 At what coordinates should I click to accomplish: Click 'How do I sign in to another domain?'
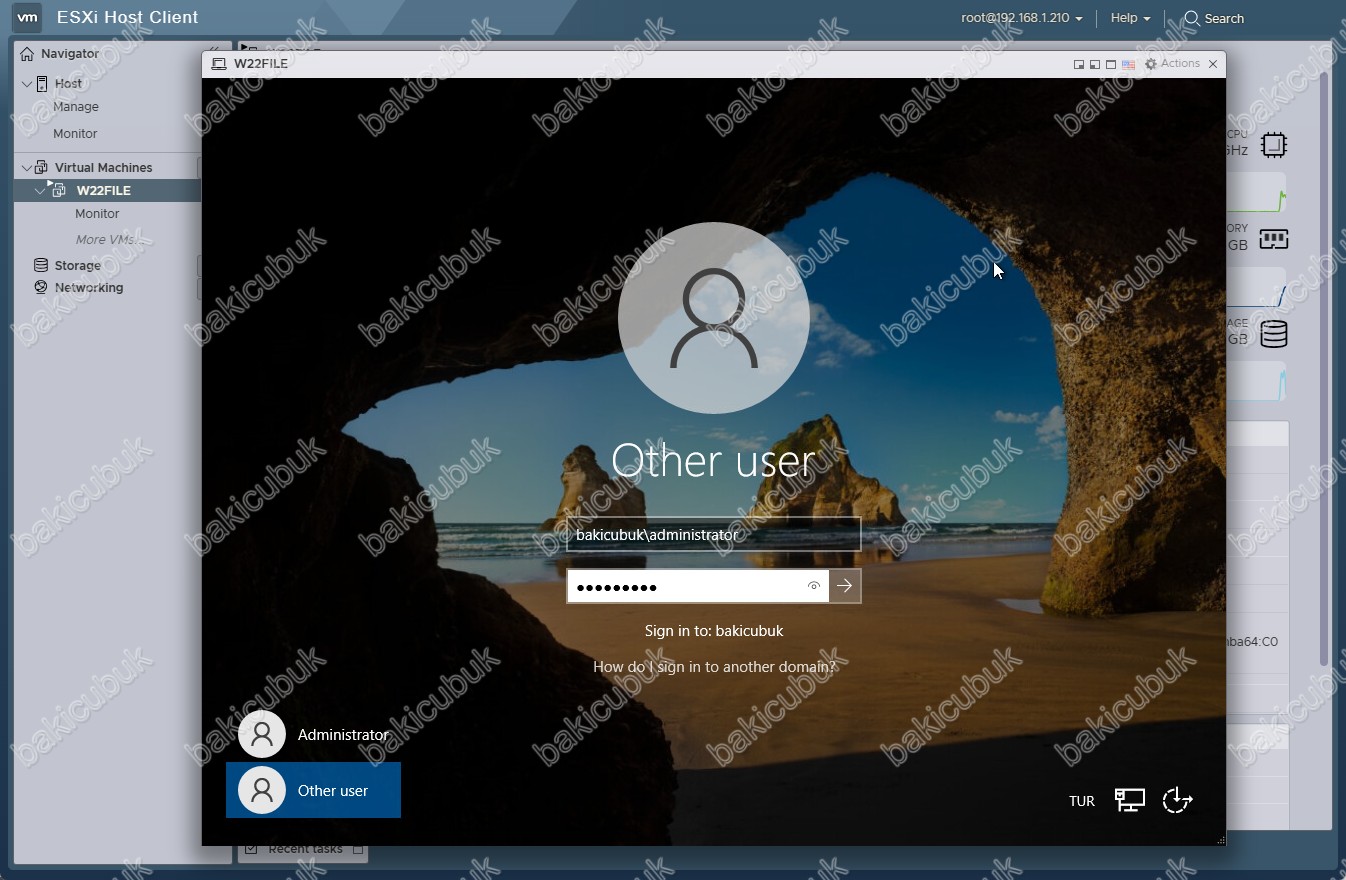coord(714,666)
